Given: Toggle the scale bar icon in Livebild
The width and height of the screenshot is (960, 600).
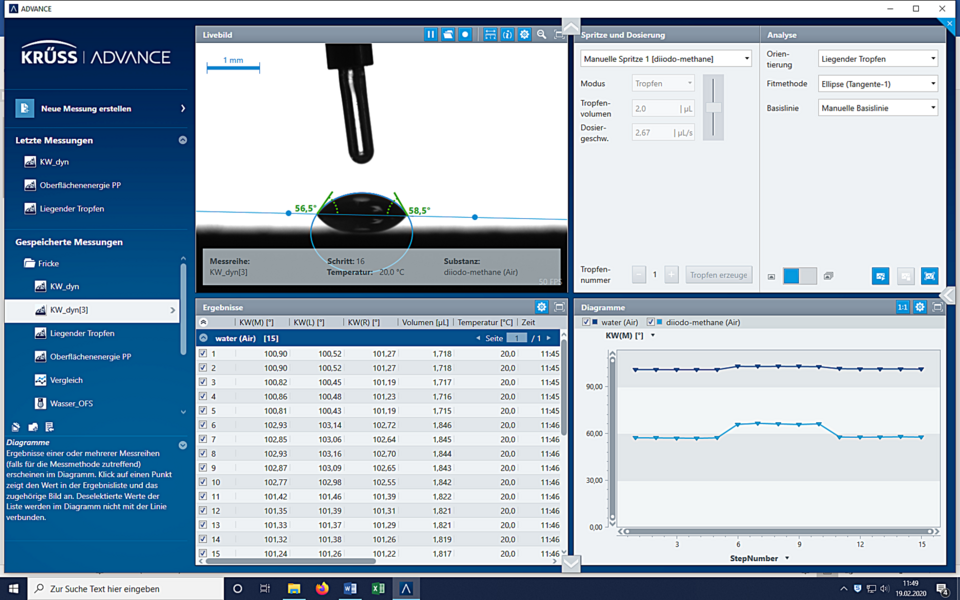Looking at the screenshot, I should tap(490, 35).
